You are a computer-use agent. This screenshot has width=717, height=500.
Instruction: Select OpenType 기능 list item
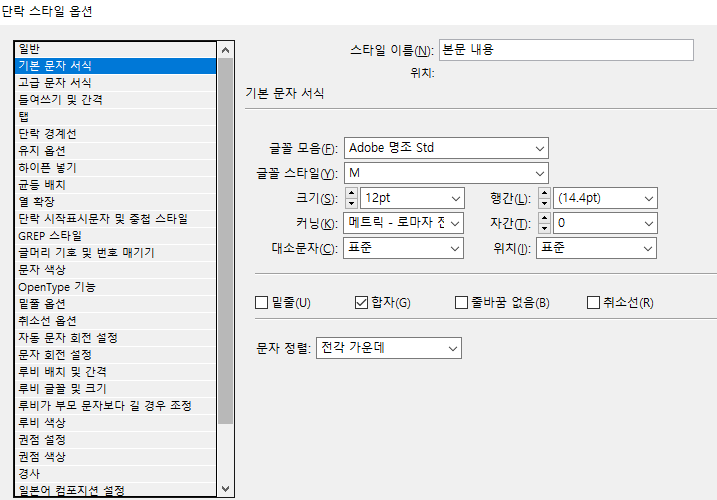point(115,287)
